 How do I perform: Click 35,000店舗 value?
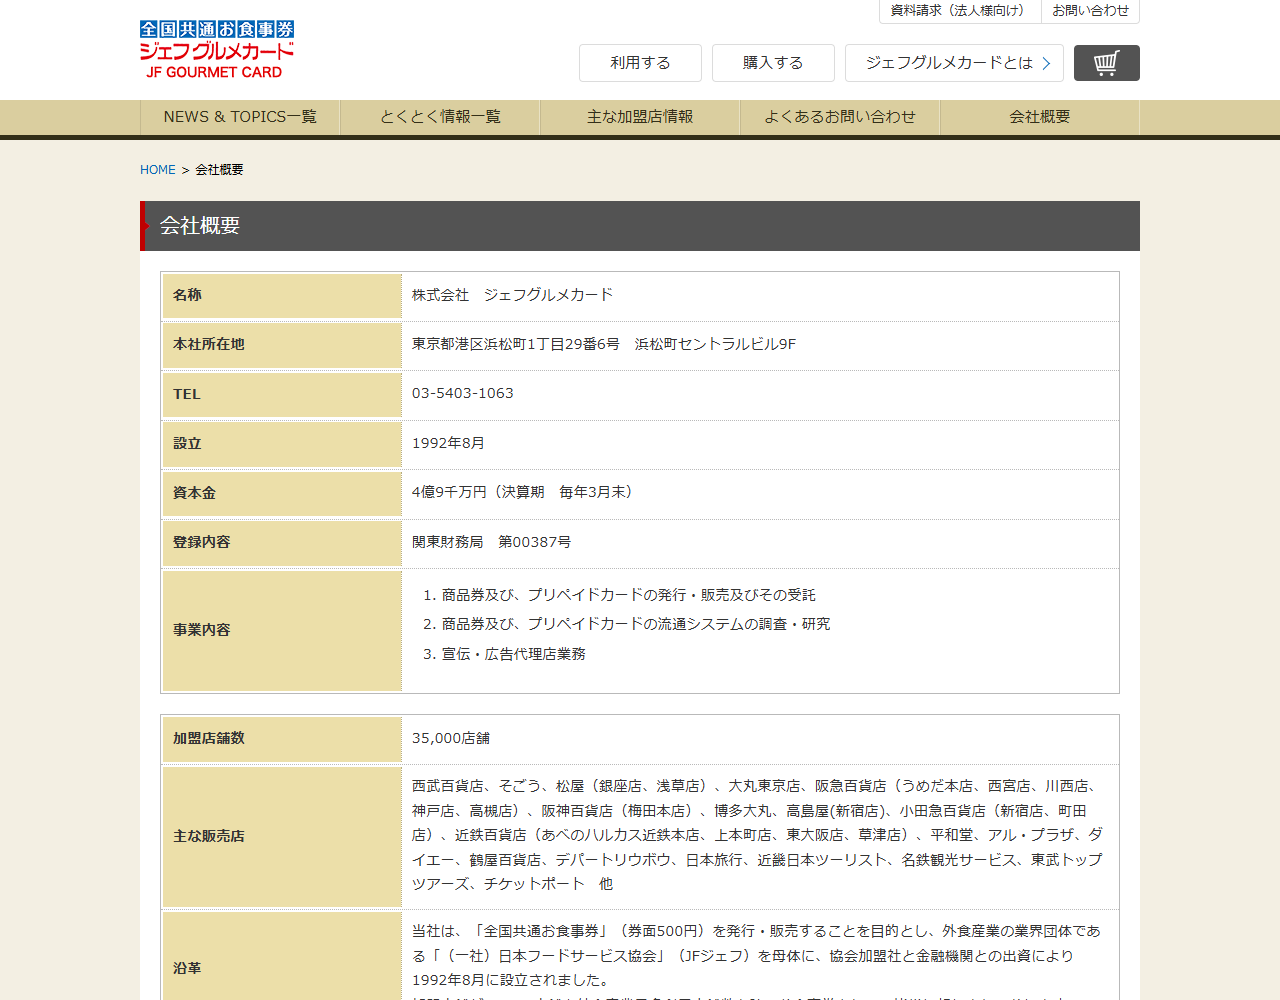point(451,738)
